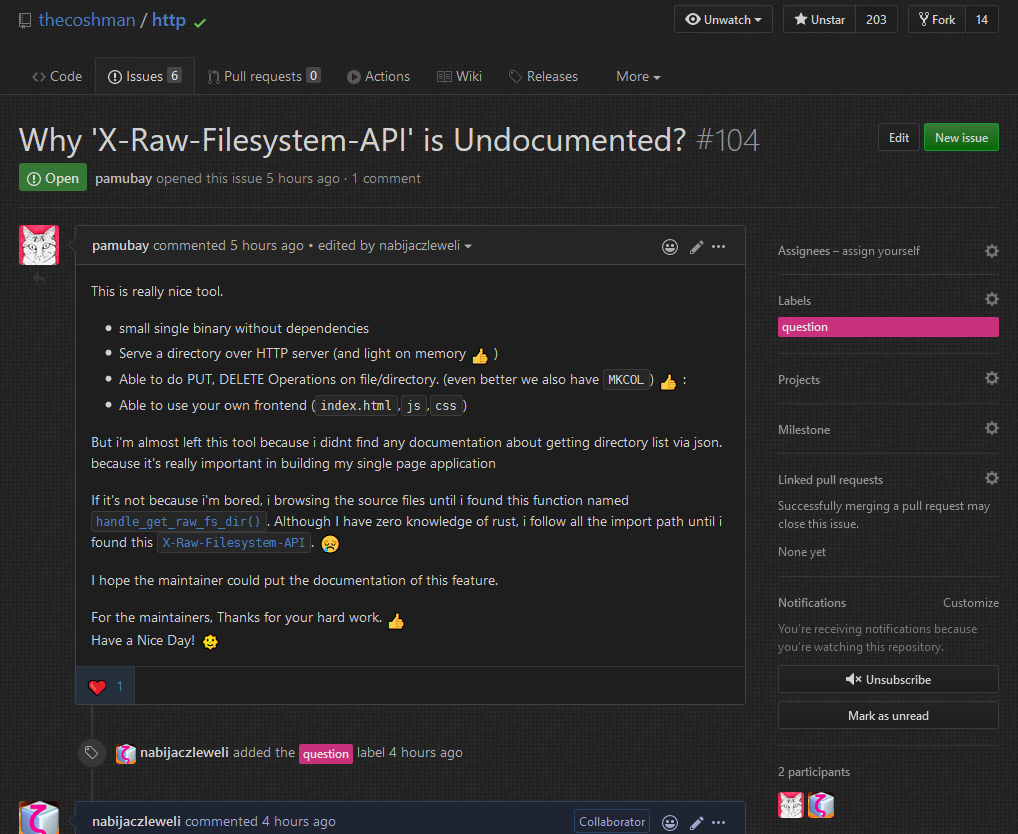Viewport: 1018px width, 834px height.
Task: Click the Projects gear icon
Action: coord(991,379)
